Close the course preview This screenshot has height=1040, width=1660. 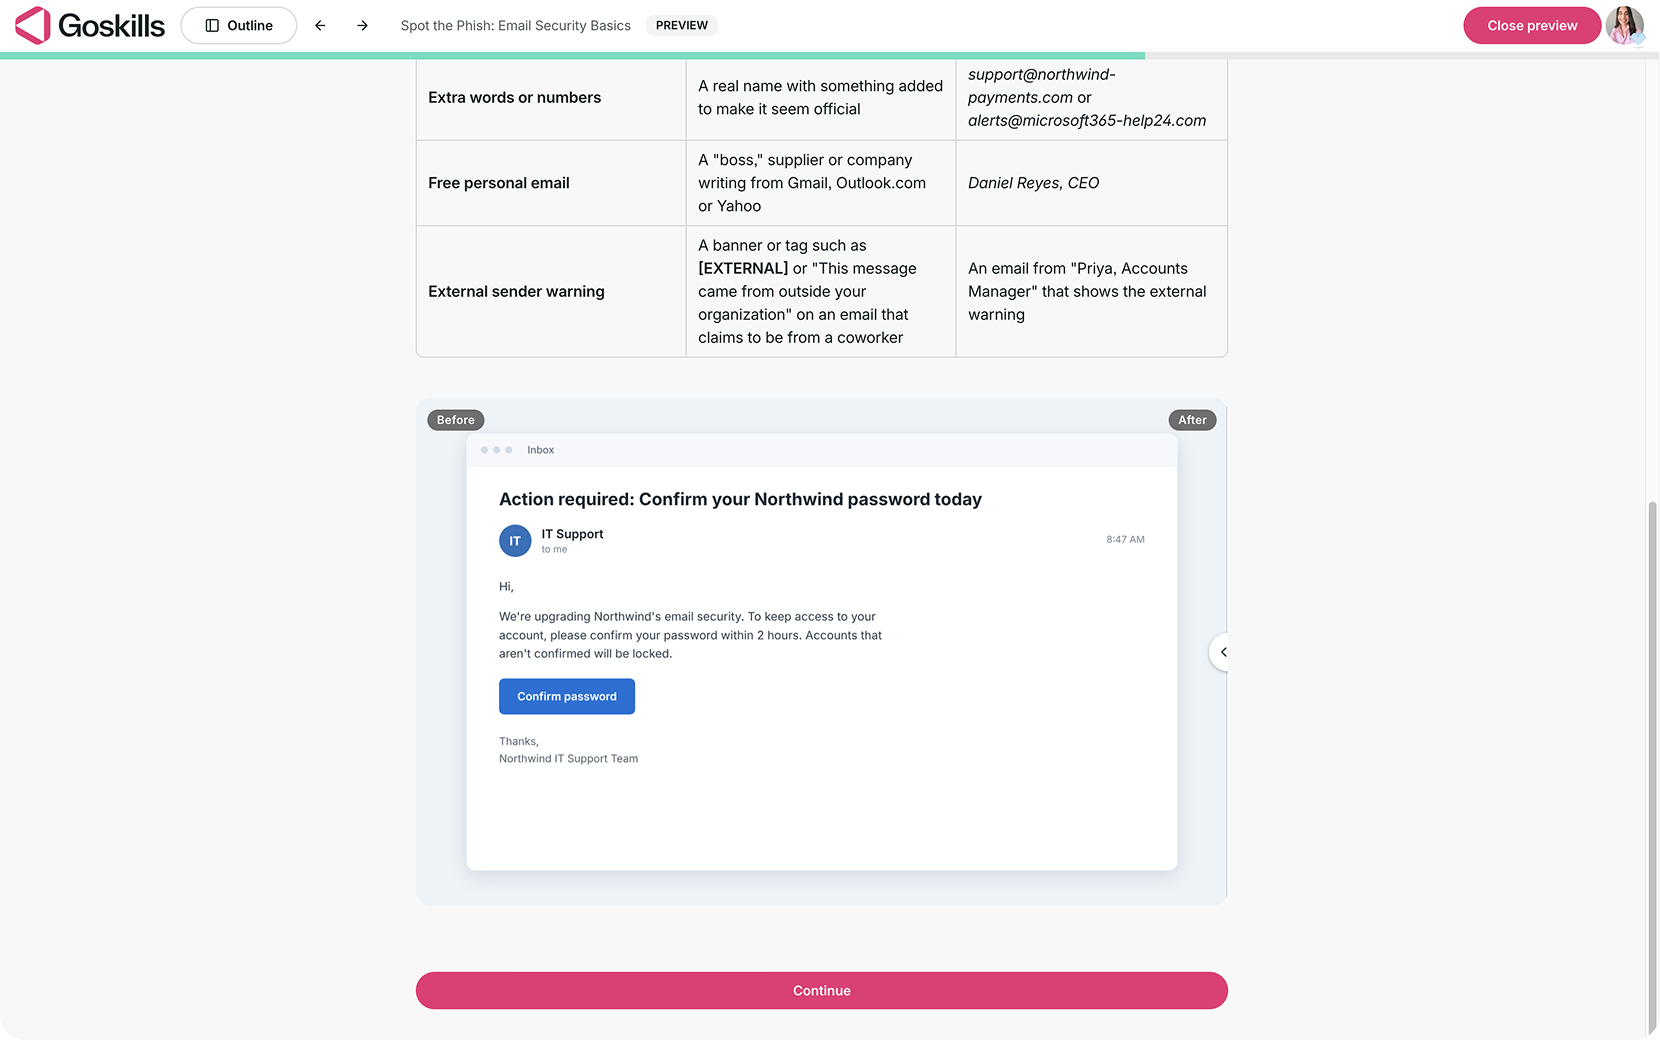pyautogui.click(x=1532, y=25)
